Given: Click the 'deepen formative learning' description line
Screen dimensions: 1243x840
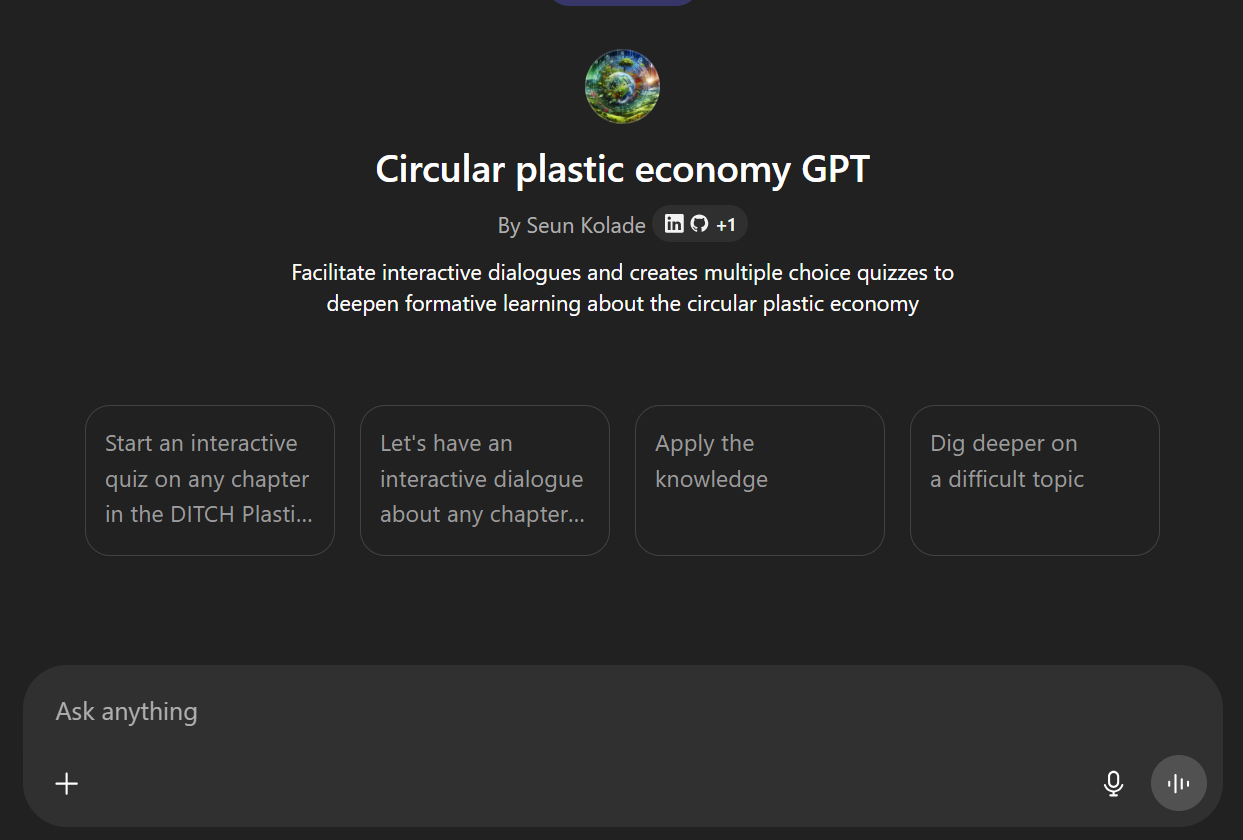Looking at the screenshot, I should tap(622, 304).
